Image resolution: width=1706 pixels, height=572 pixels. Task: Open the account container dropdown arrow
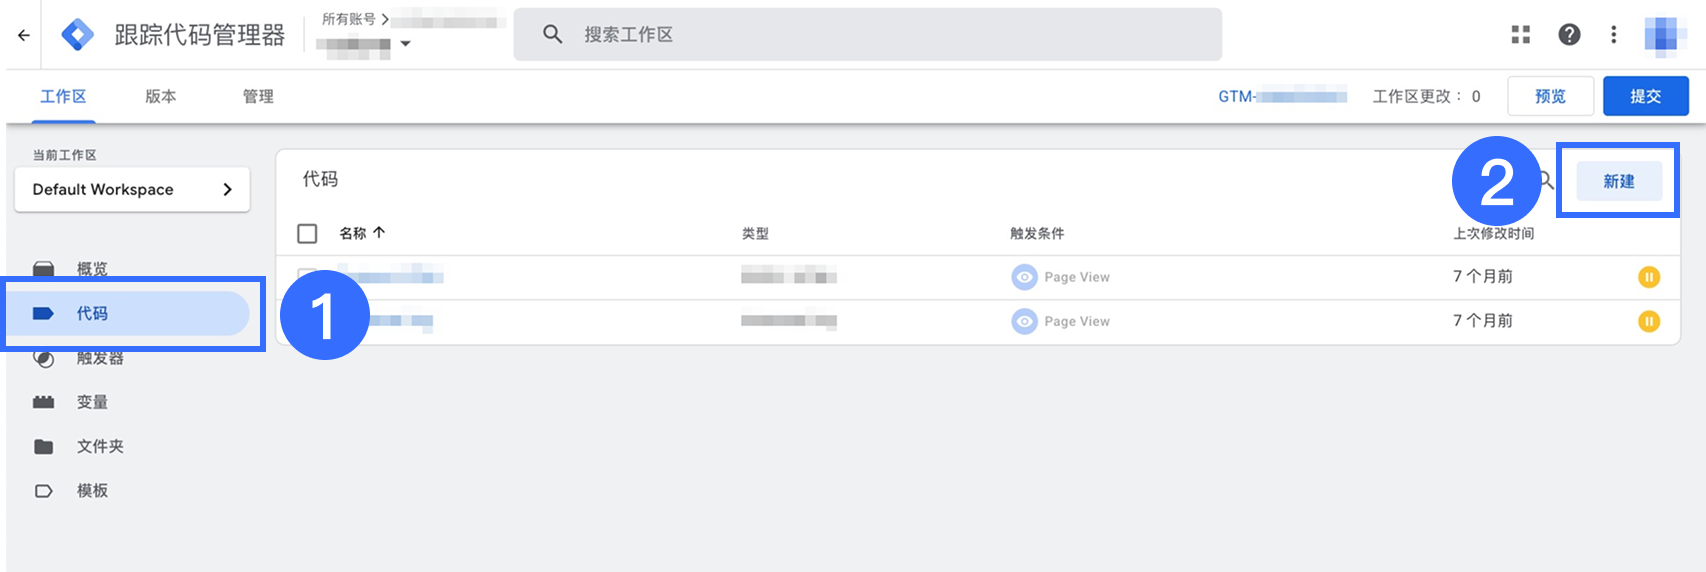click(x=405, y=44)
